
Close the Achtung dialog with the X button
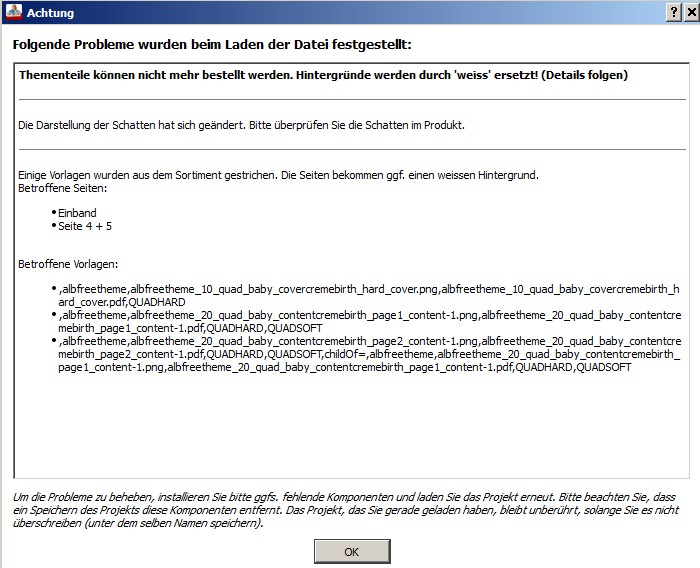pyautogui.click(x=692, y=12)
